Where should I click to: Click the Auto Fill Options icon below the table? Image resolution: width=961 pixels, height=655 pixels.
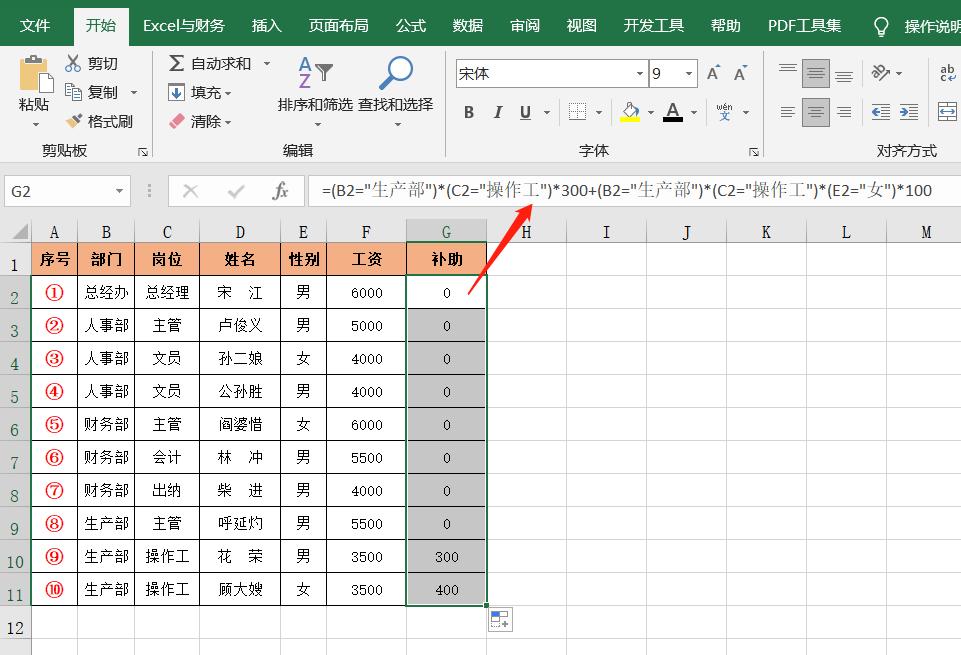[499, 619]
